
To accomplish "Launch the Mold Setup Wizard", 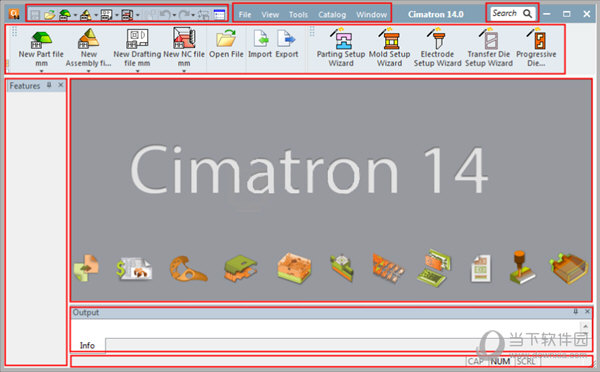I will click(390, 47).
